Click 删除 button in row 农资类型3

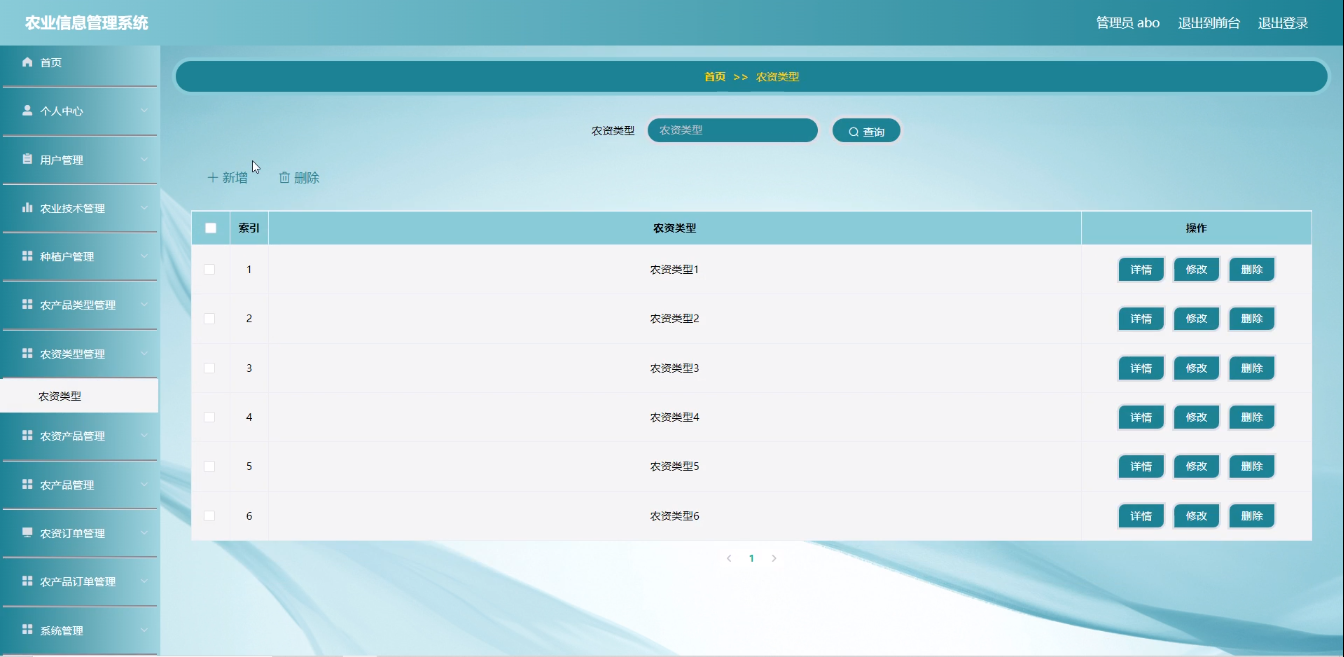(x=1252, y=368)
